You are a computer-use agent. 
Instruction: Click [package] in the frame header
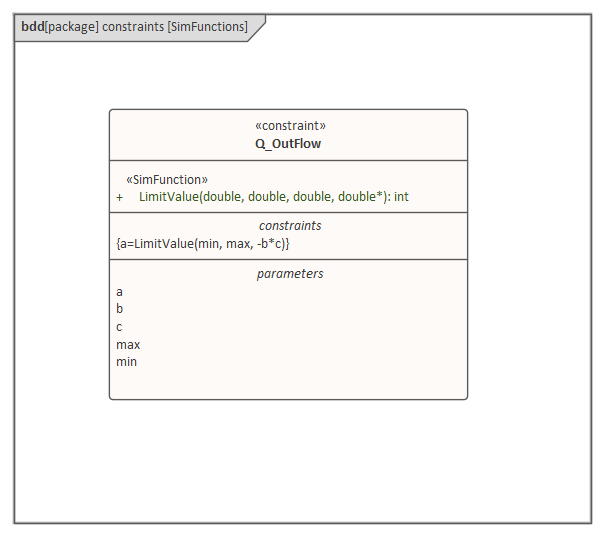pos(72,27)
